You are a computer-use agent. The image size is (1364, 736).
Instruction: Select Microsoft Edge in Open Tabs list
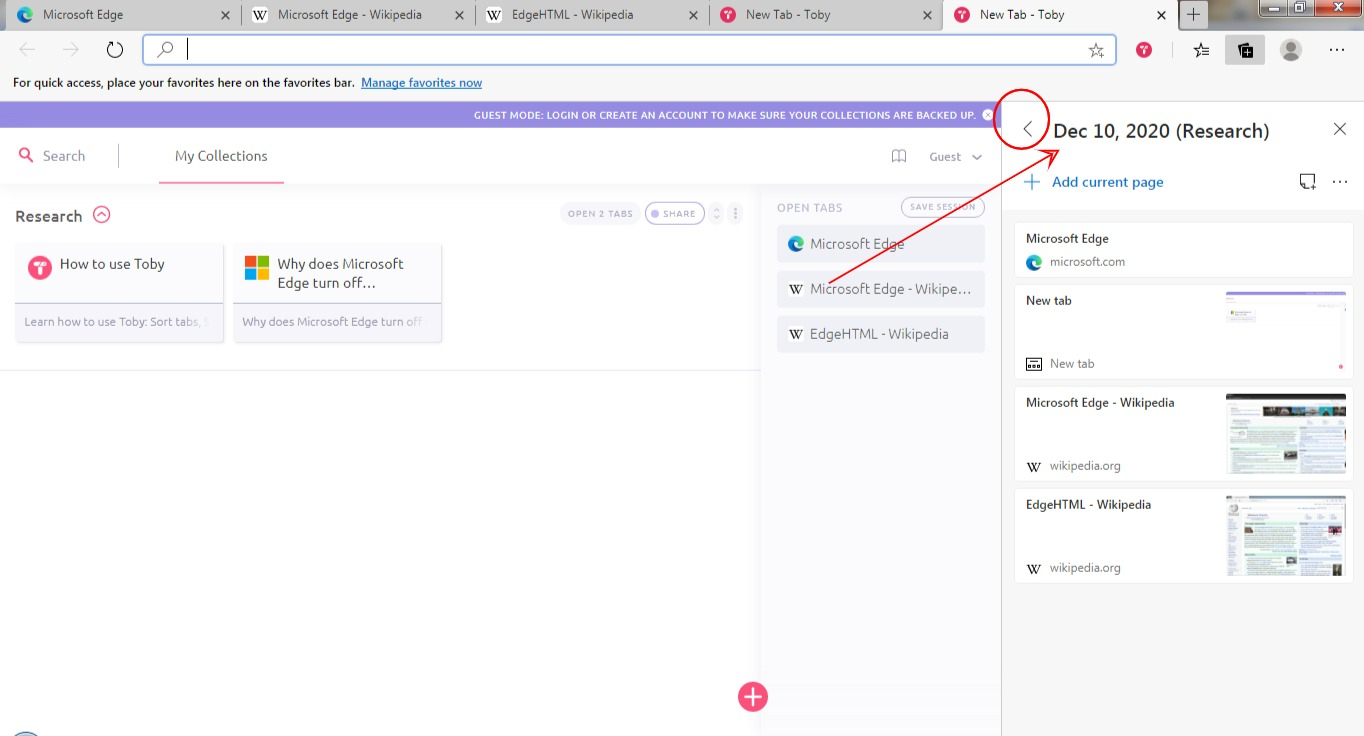click(x=880, y=244)
